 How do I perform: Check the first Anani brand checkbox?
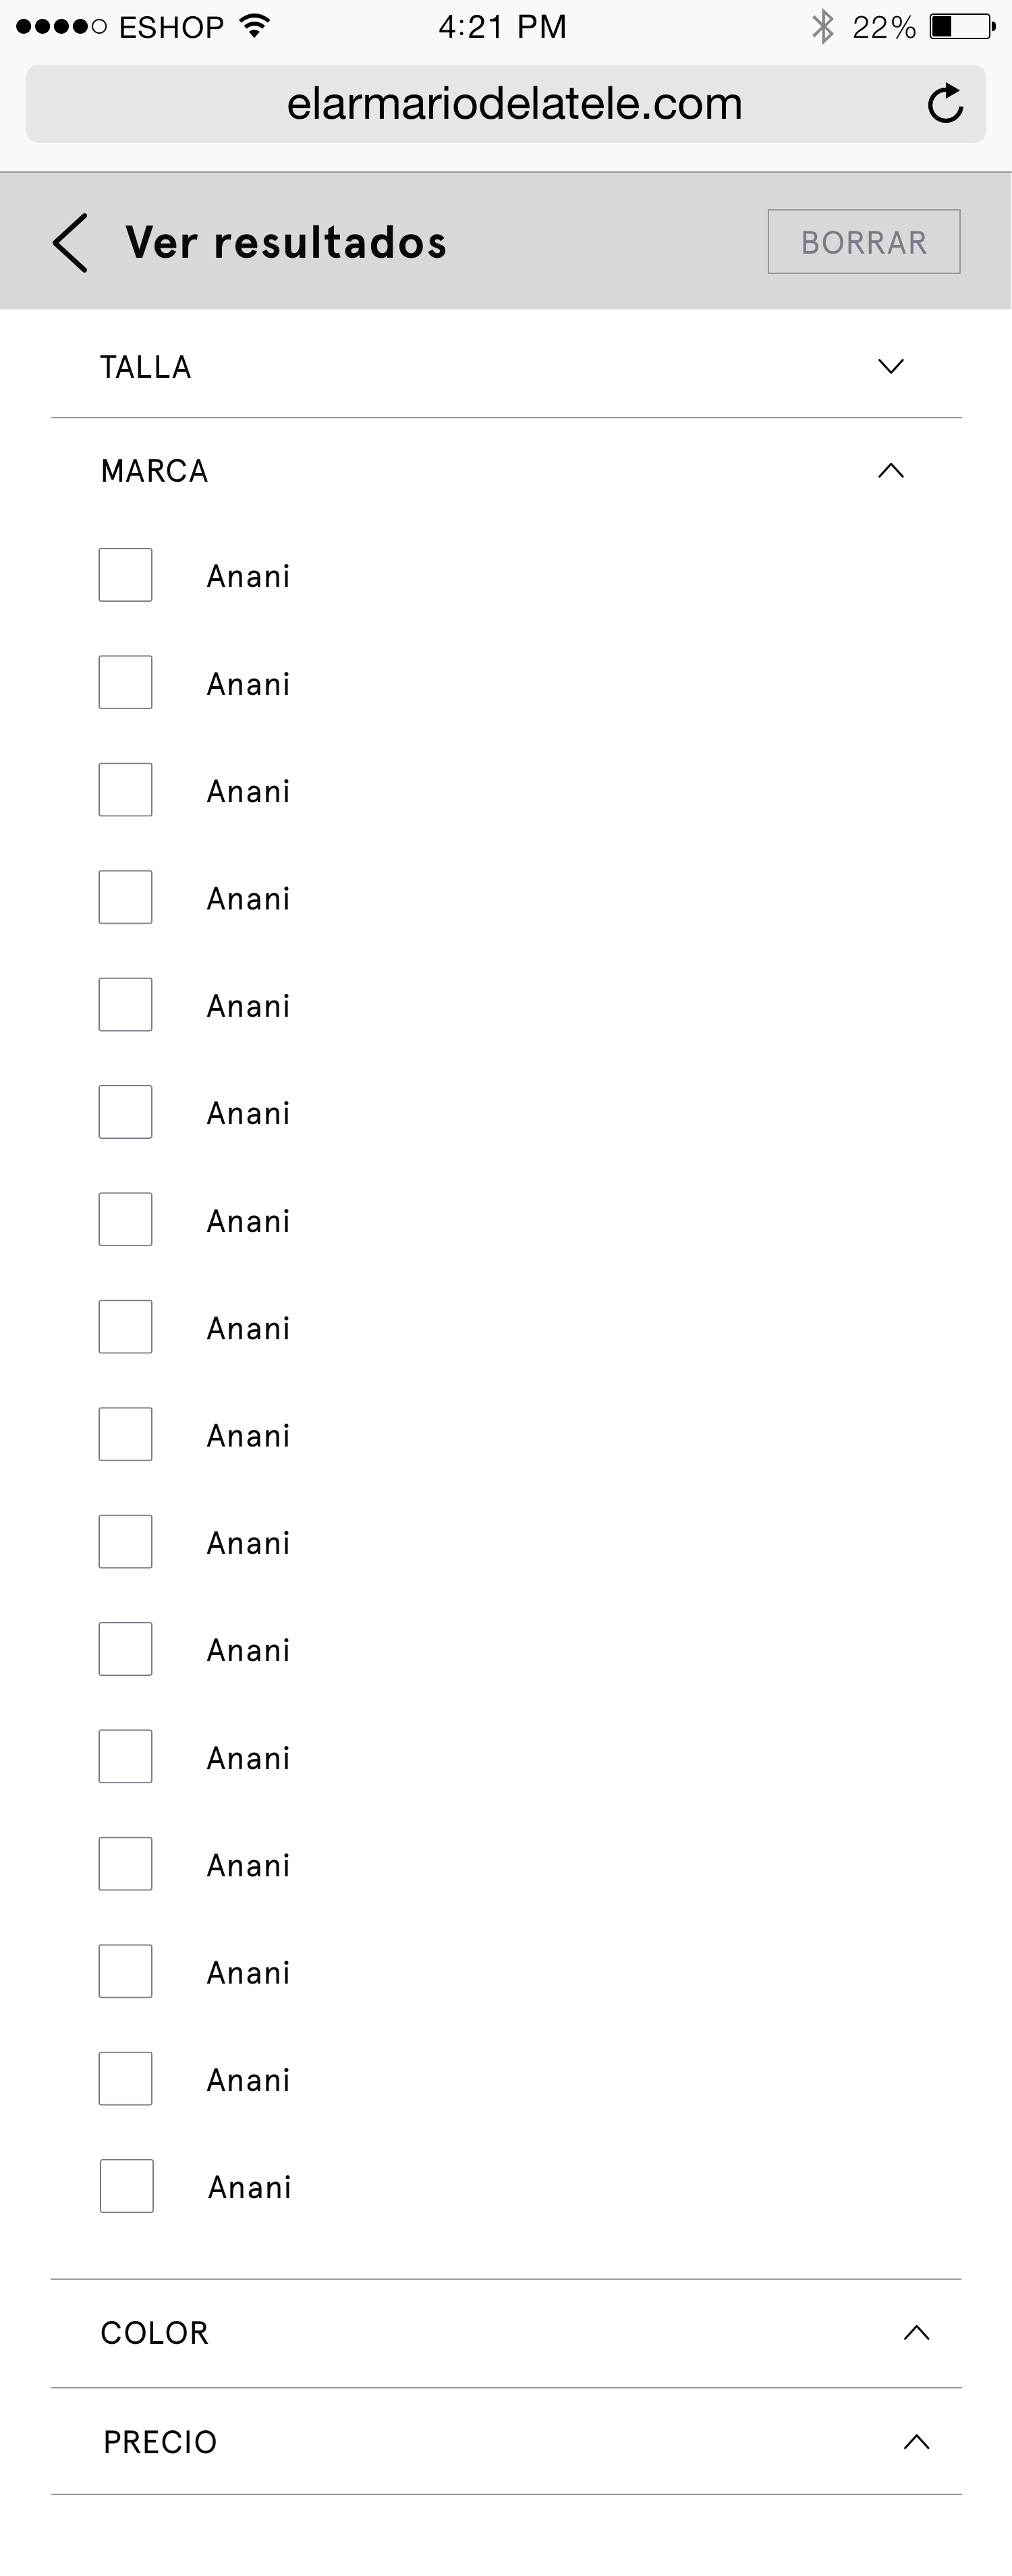tap(125, 575)
